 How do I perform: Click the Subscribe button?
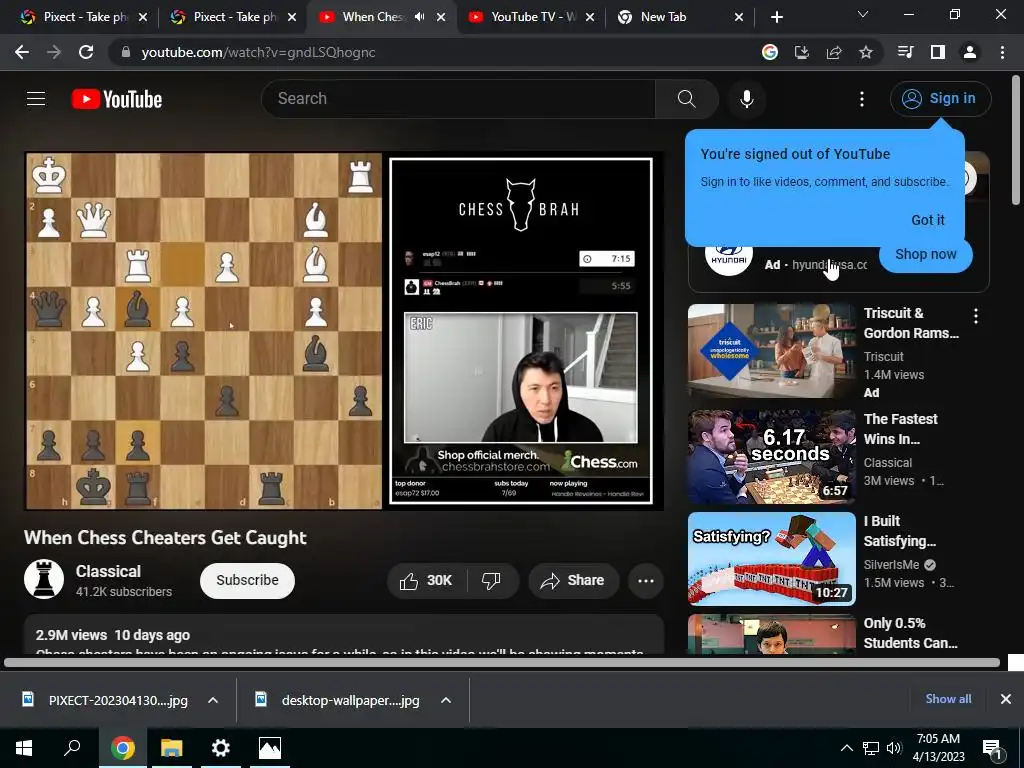[248, 581]
